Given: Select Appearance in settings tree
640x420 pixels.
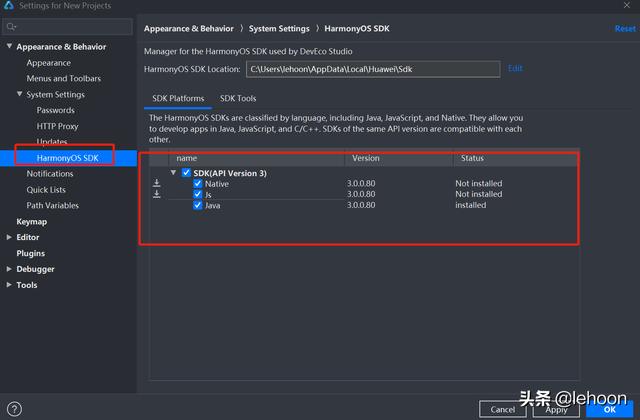Looking at the screenshot, I should click(49, 63).
